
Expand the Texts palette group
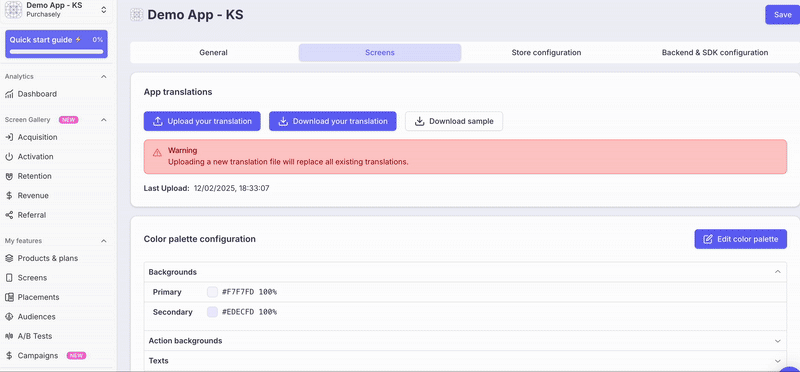pyautogui.click(x=778, y=361)
